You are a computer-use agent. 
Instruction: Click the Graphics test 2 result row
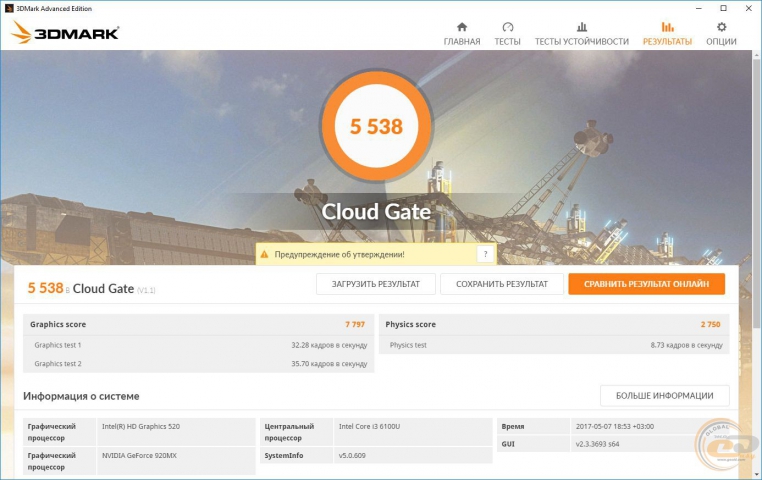pyautogui.click(x=198, y=363)
